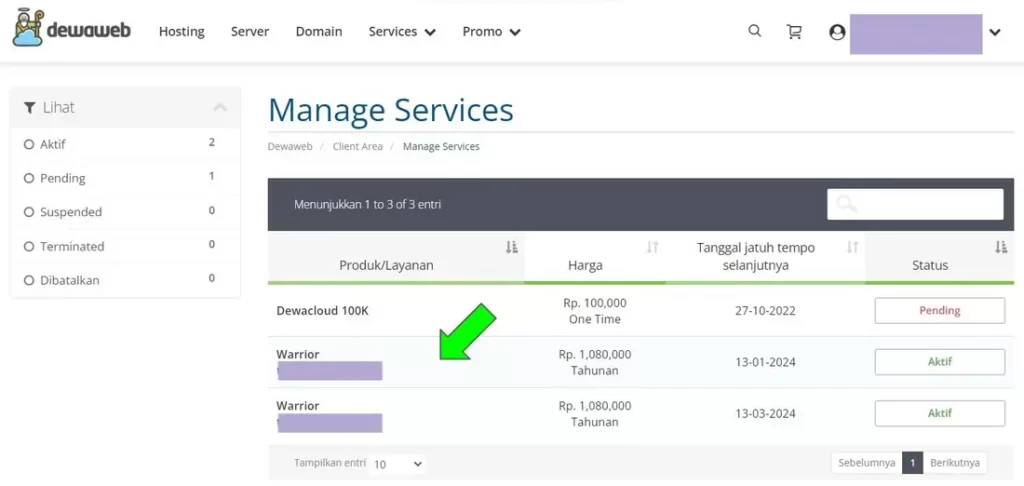Click the Rp. 100,000 One Time price
Image resolution: width=1024 pixels, height=486 pixels.
click(x=594, y=311)
